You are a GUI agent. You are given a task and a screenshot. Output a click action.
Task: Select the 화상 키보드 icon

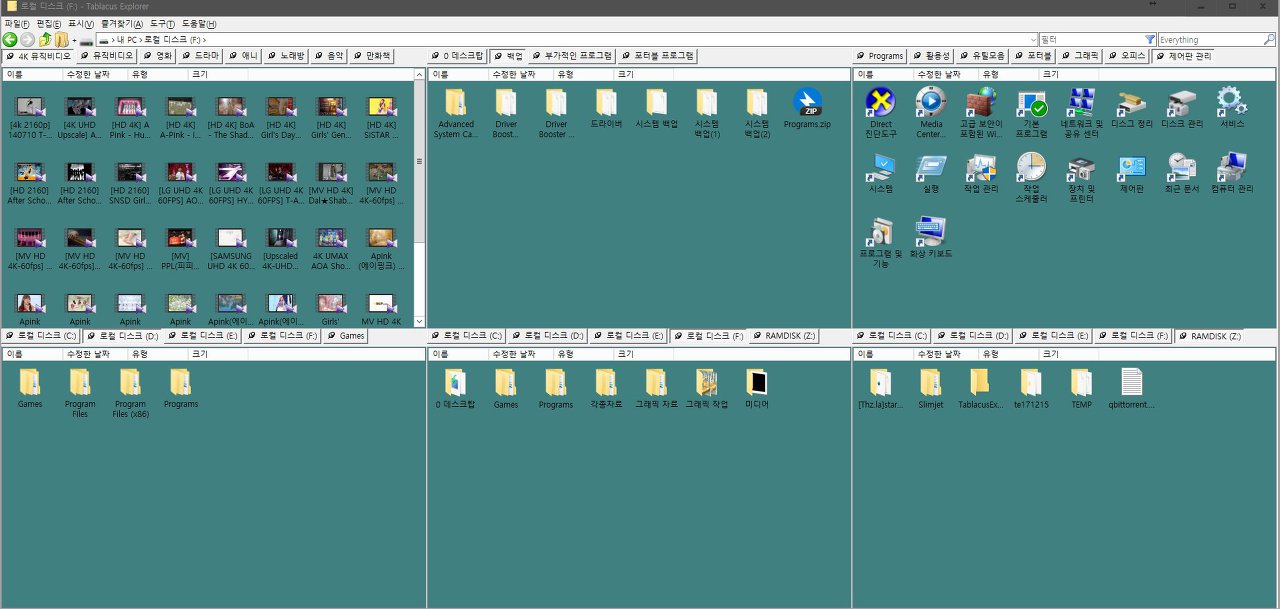point(931,232)
